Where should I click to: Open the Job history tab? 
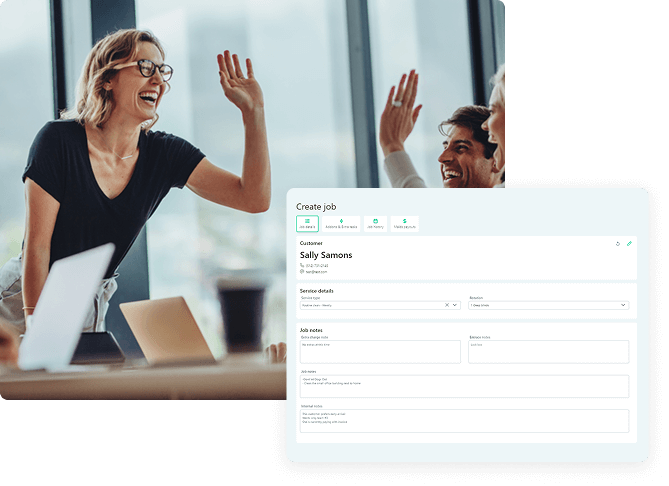pyautogui.click(x=375, y=224)
